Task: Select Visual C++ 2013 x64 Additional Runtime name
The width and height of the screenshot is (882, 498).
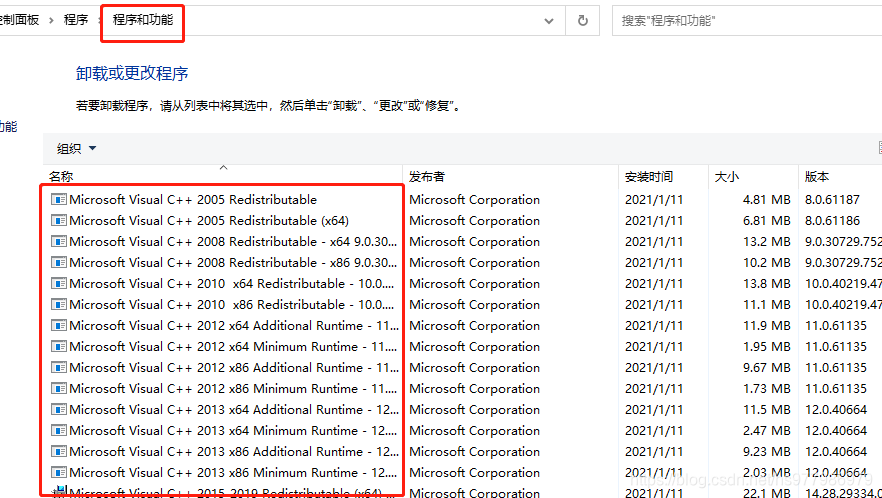Action: tap(234, 410)
